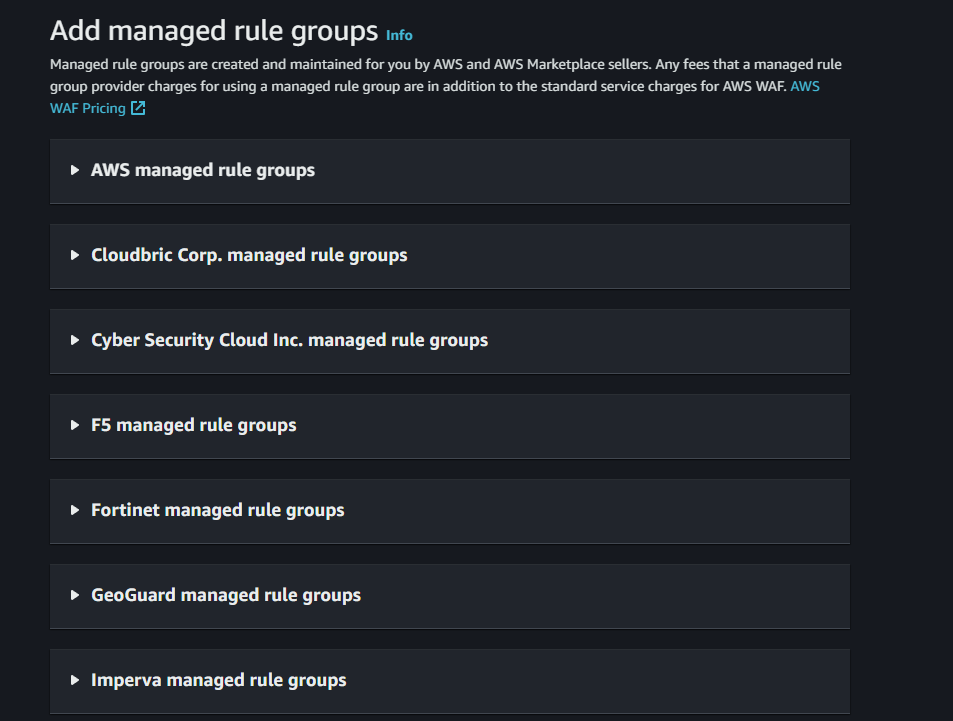Click the Add managed rule groups page title
This screenshot has height=721, width=953.
(214, 31)
